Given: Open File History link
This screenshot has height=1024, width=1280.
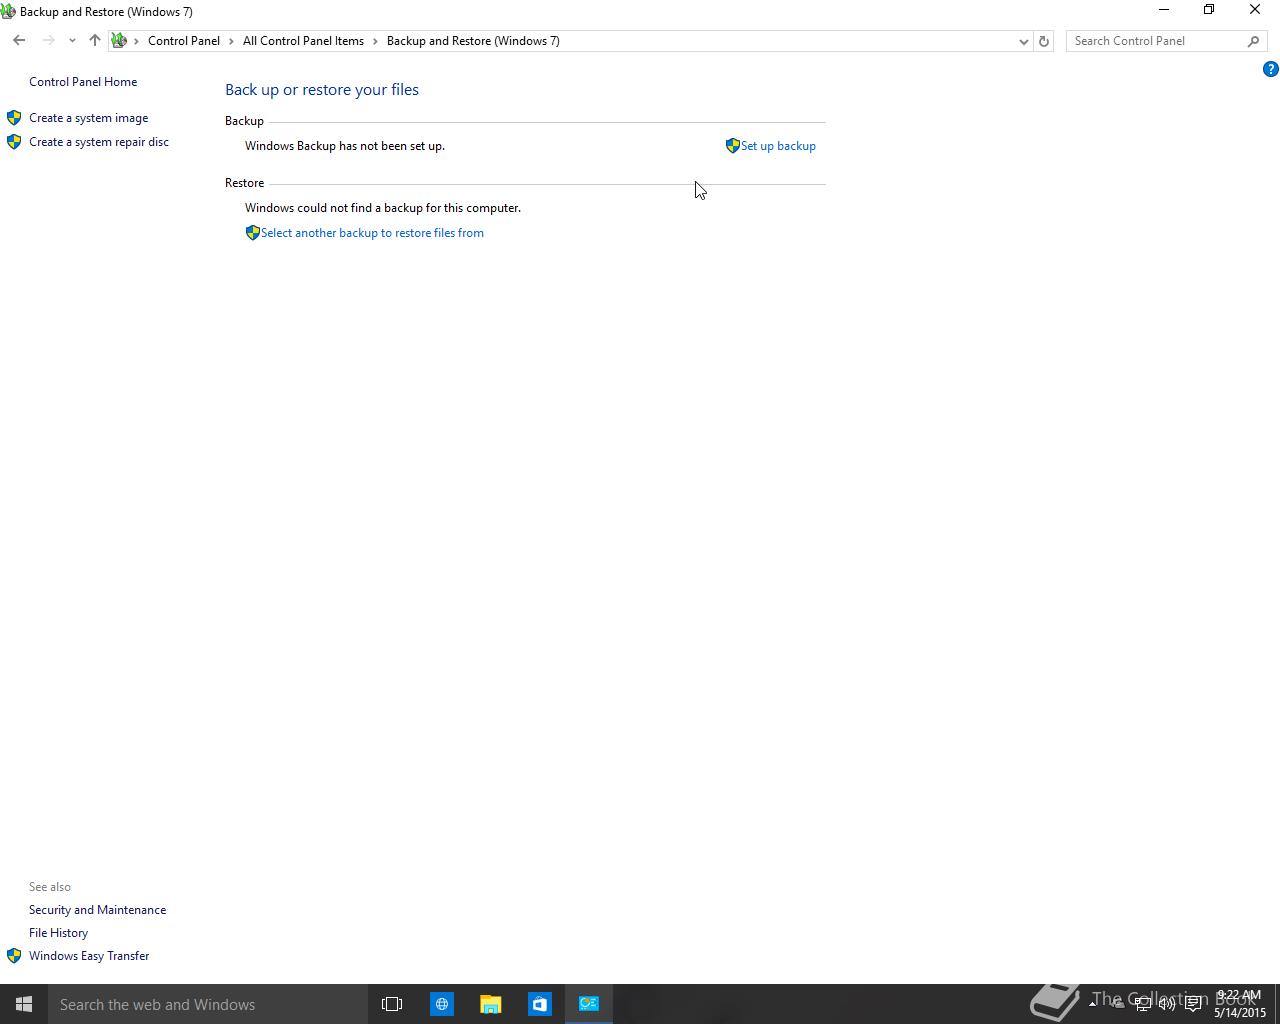Looking at the screenshot, I should [58, 933].
